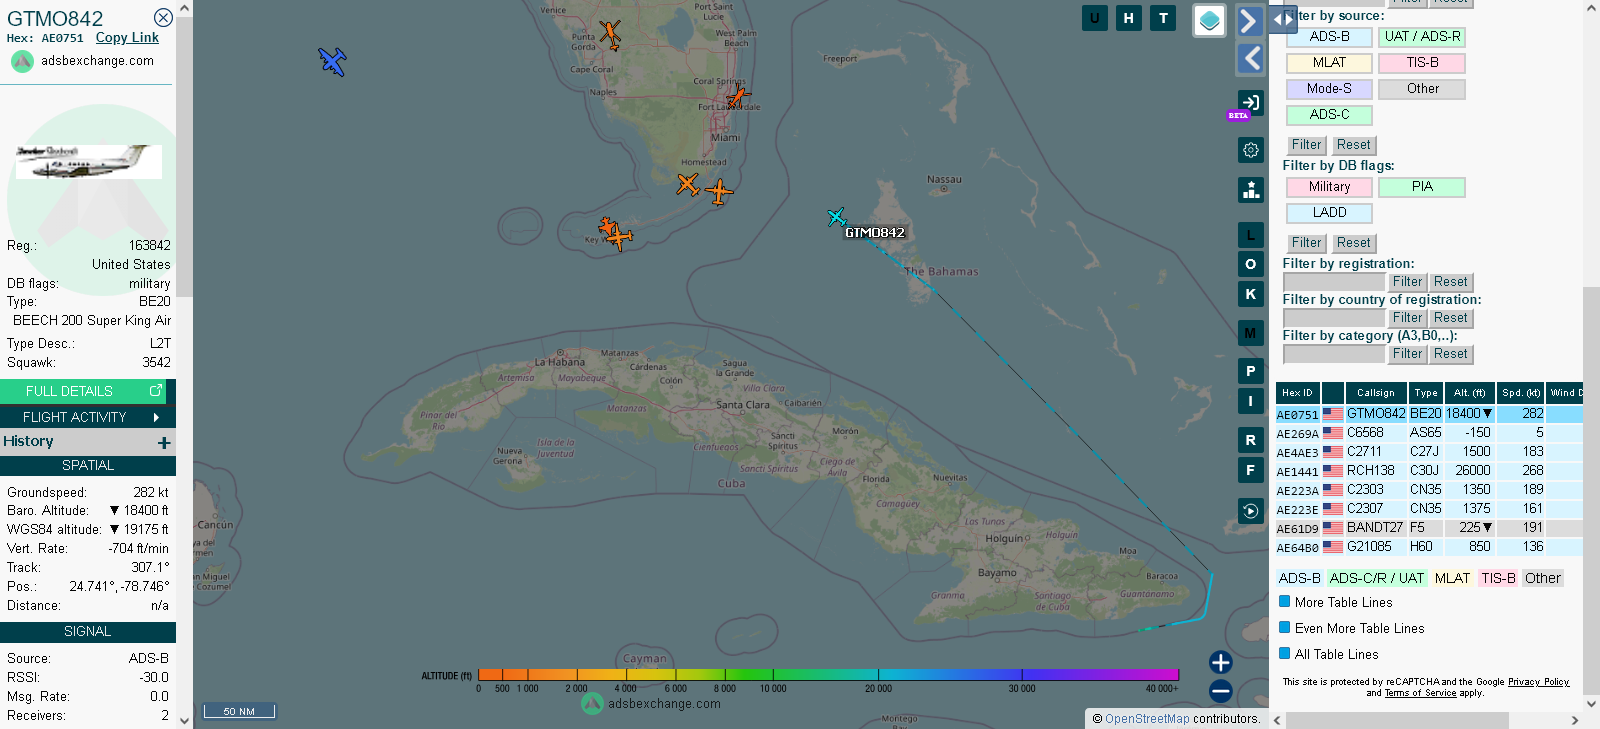1600x729 pixels.
Task: Focus the category filter input
Action: (x=1334, y=354)
